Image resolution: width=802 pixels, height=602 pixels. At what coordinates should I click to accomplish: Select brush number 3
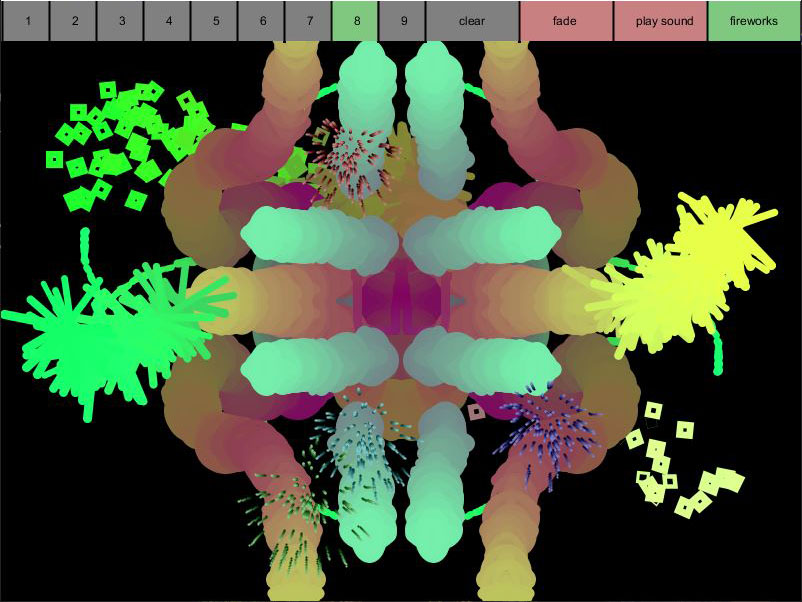pyautogui.click(x=121, y=21)
